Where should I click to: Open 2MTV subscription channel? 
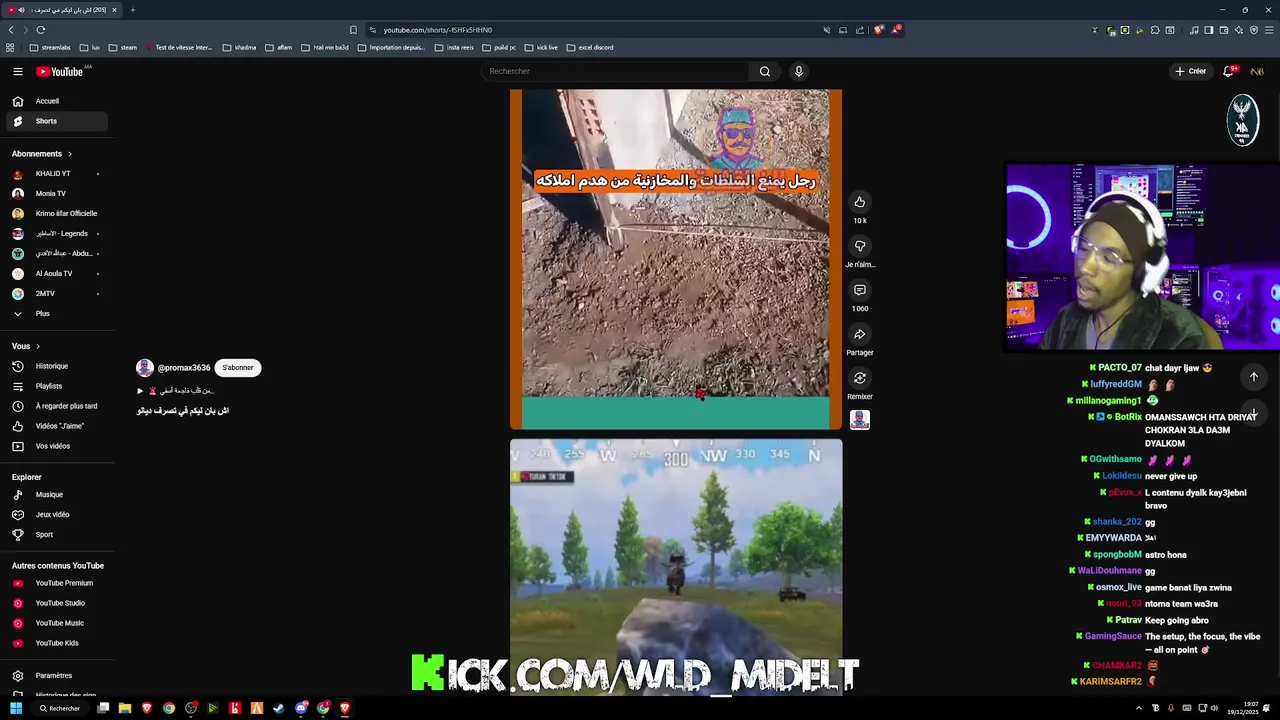pos(58,293)
